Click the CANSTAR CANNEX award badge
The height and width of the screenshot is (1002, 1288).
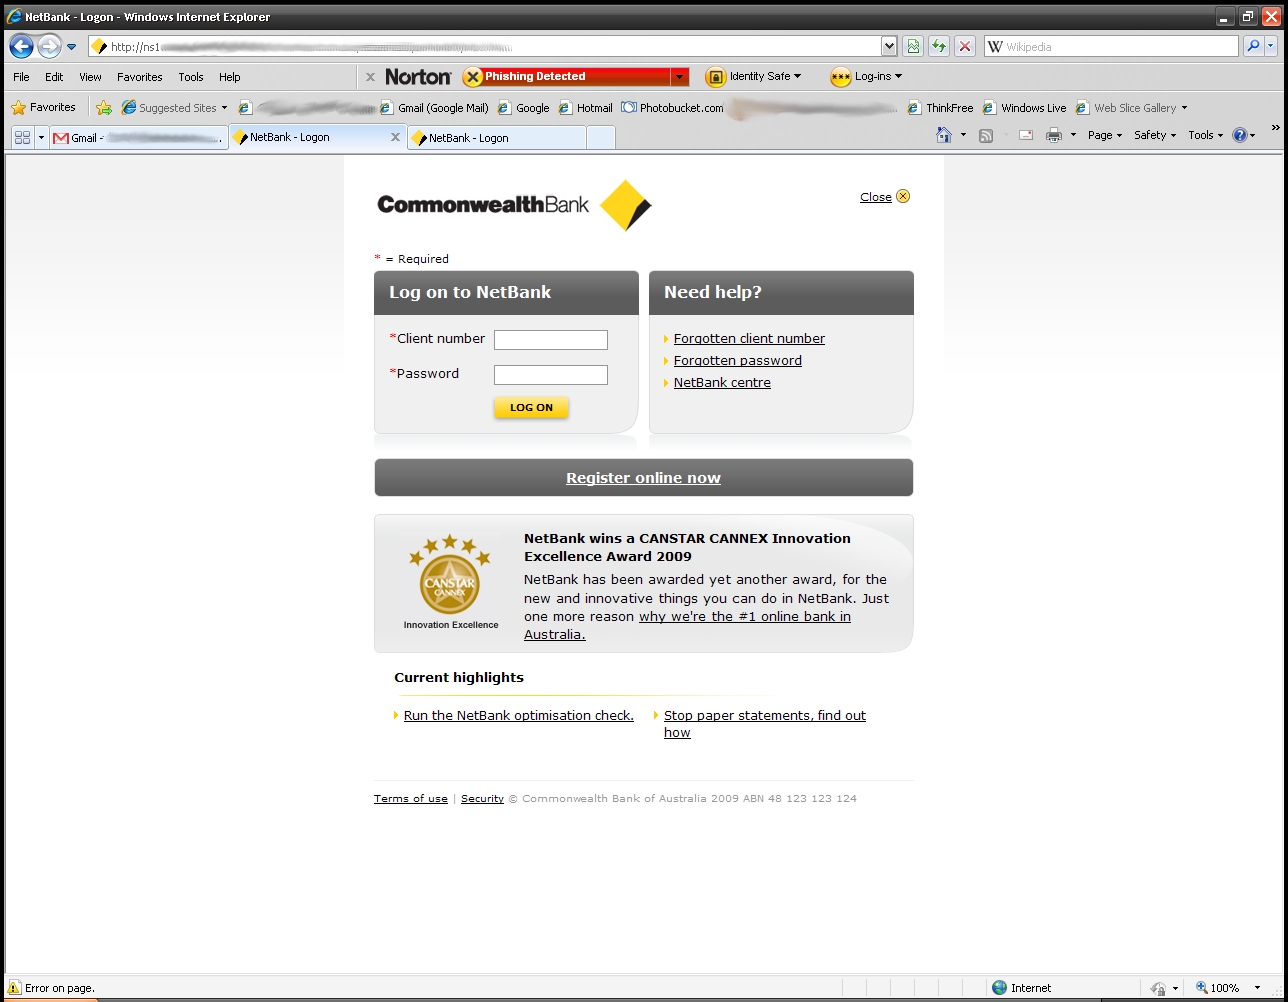(450, 582)
